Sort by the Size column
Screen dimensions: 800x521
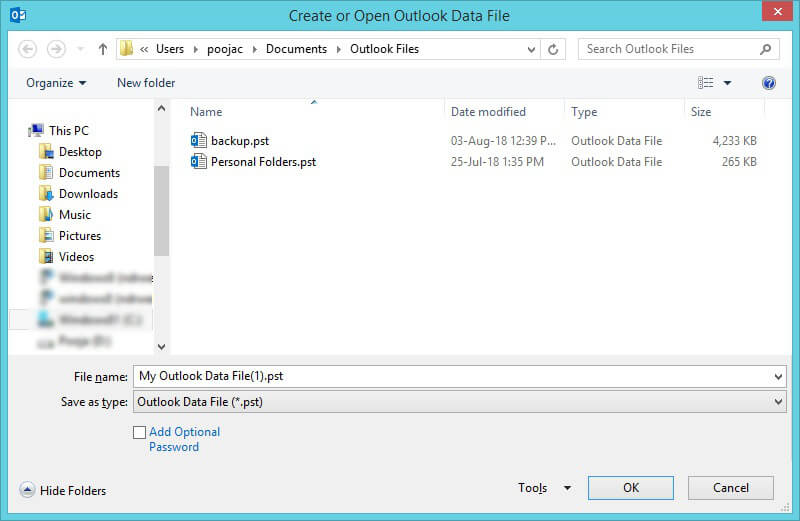(x=701, y=112)
